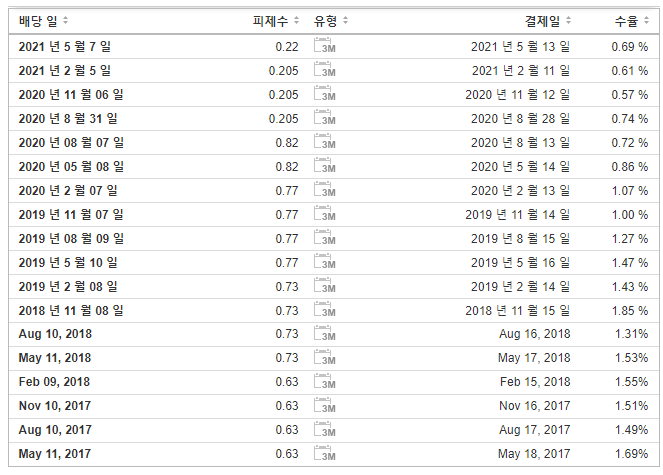Click 3M icon in 2018 년 11 월 08 일 row
The width and height of the screenshot is (663, 475).
325,311
